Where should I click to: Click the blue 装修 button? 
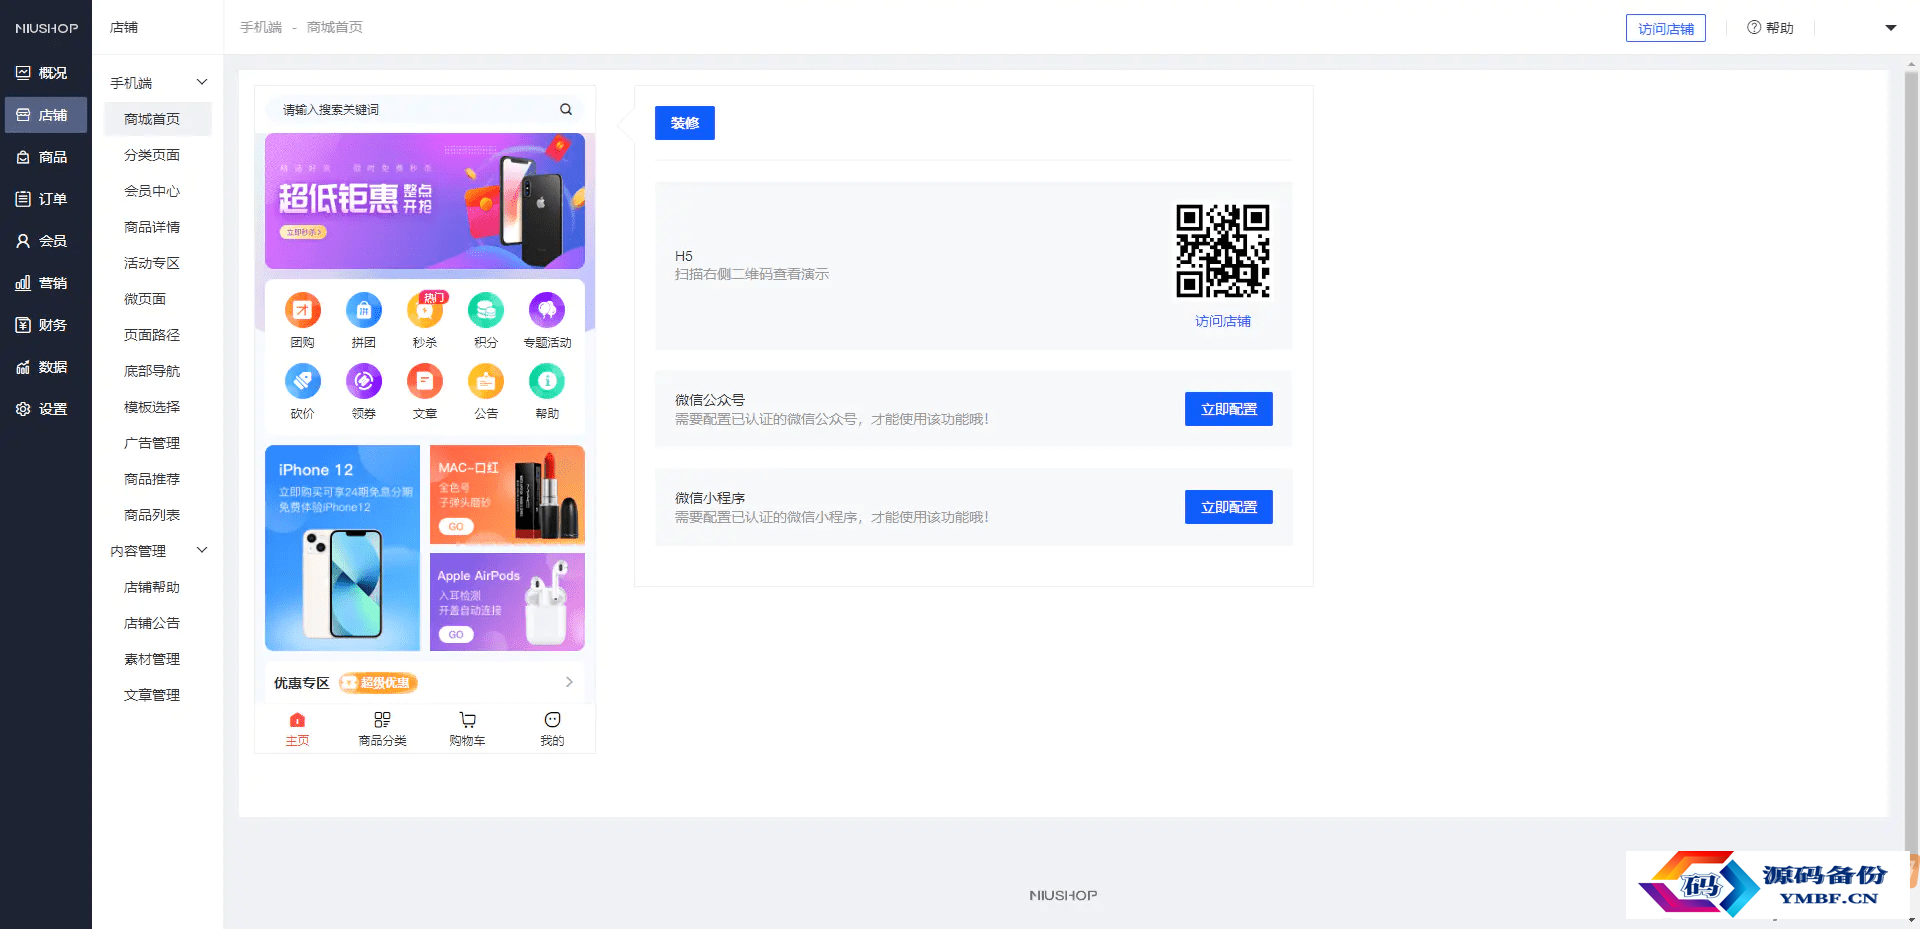coord(685,123)
